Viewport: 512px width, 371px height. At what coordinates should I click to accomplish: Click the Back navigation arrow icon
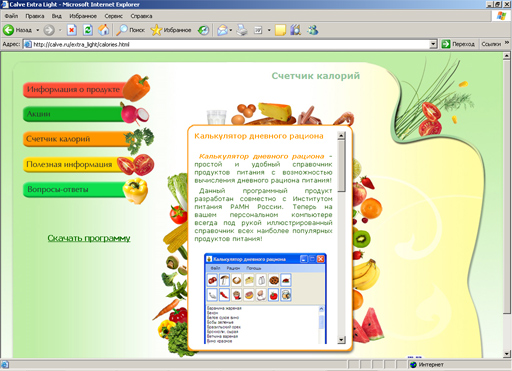(9, 30)
